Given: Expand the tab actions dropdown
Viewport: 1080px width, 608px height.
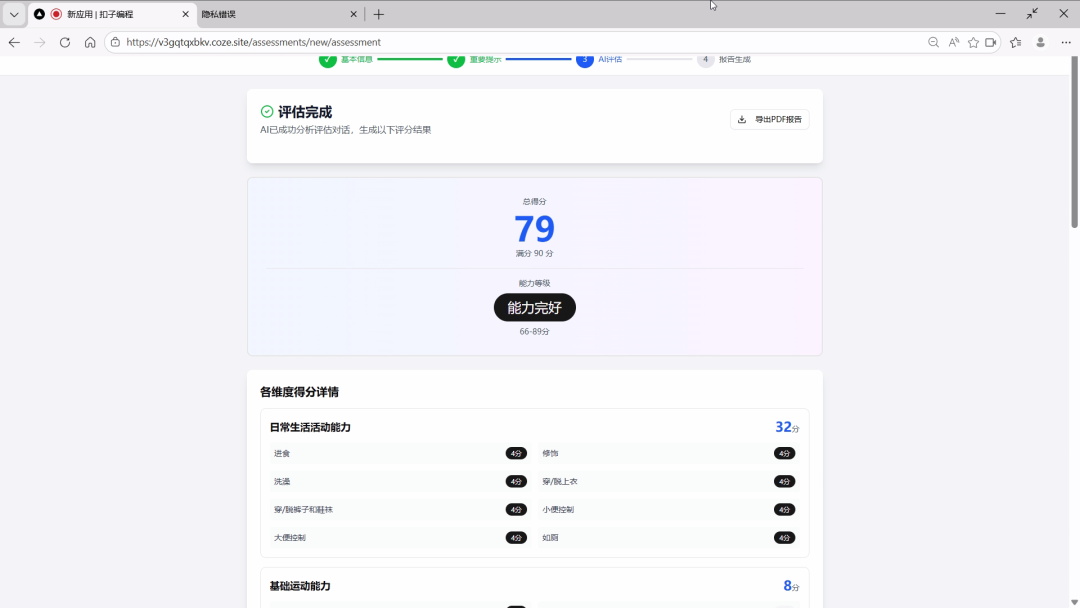Looking at the screenshot, I should 14,14.
